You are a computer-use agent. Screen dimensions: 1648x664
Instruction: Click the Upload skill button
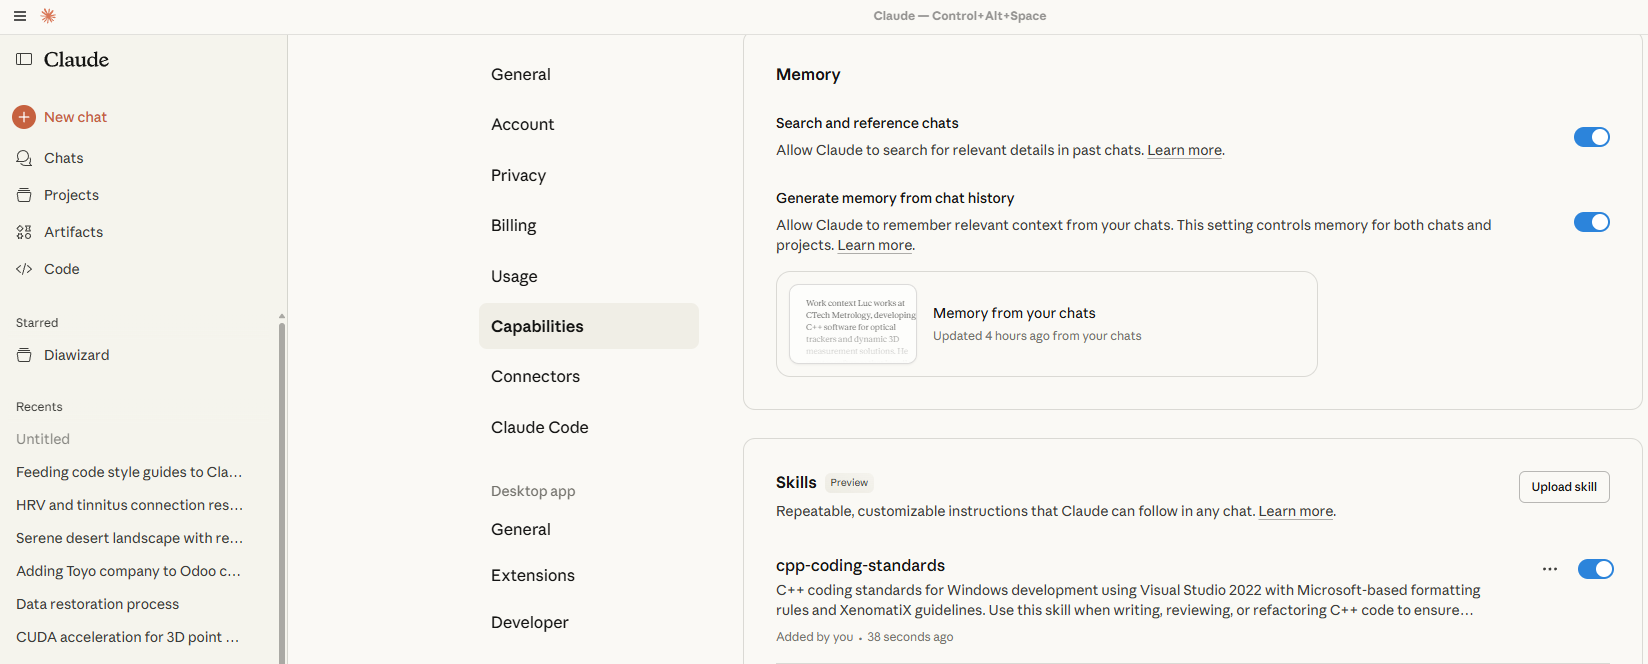(1564, 487)
